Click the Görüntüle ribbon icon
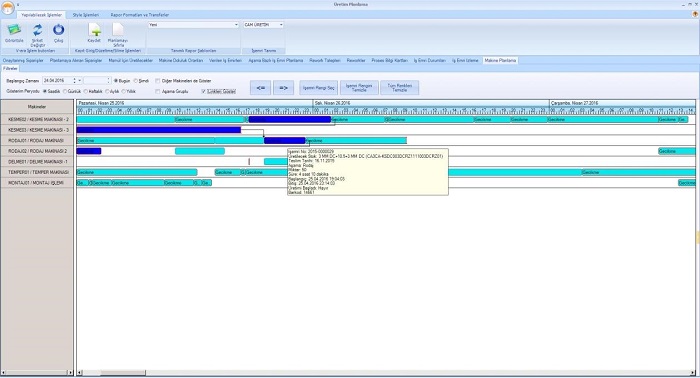The height and width of the screenshot is (378, 700). [x=14, y=30]
